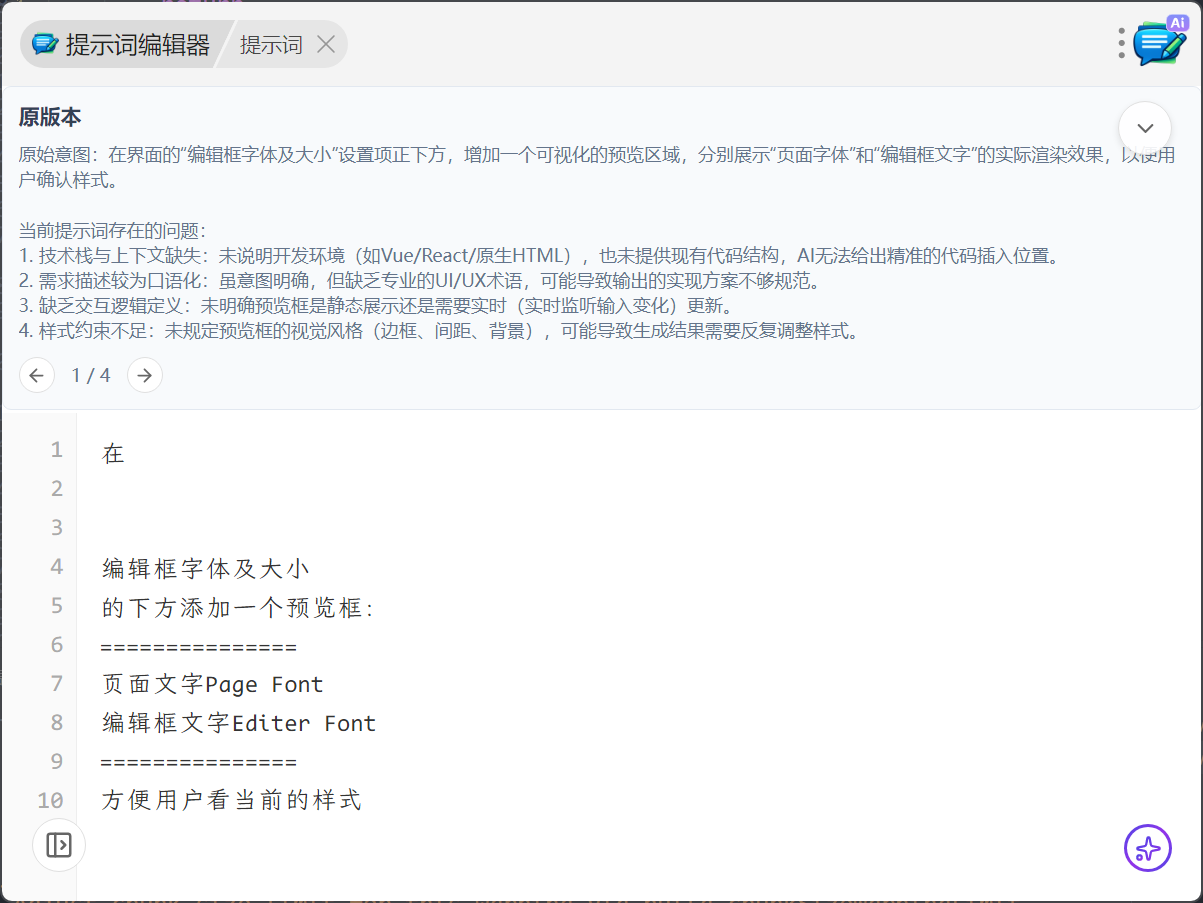
Task: Toggle the sidebar panel button
Action: [x=59, y=845]
